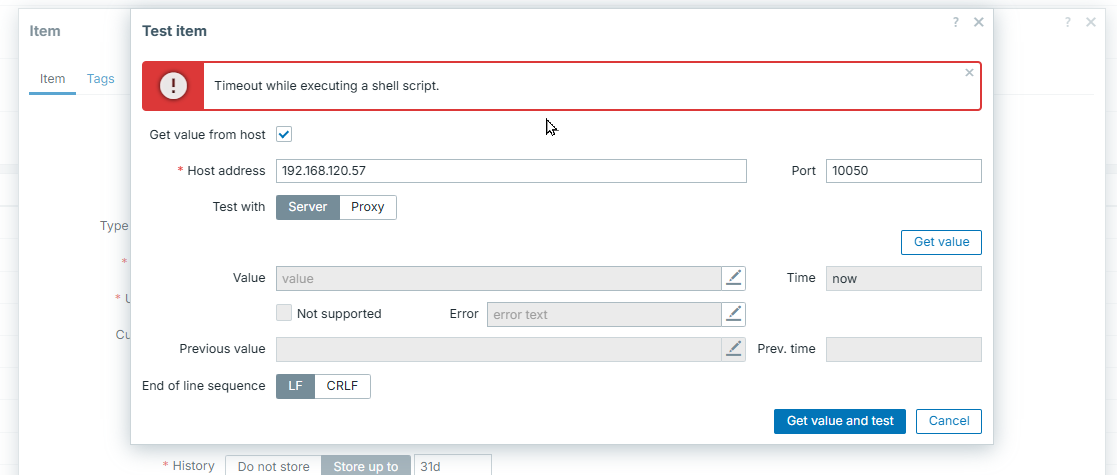Select Server for Test with
This screenshot has width=1117, height=475.
(x=307, y=207)
